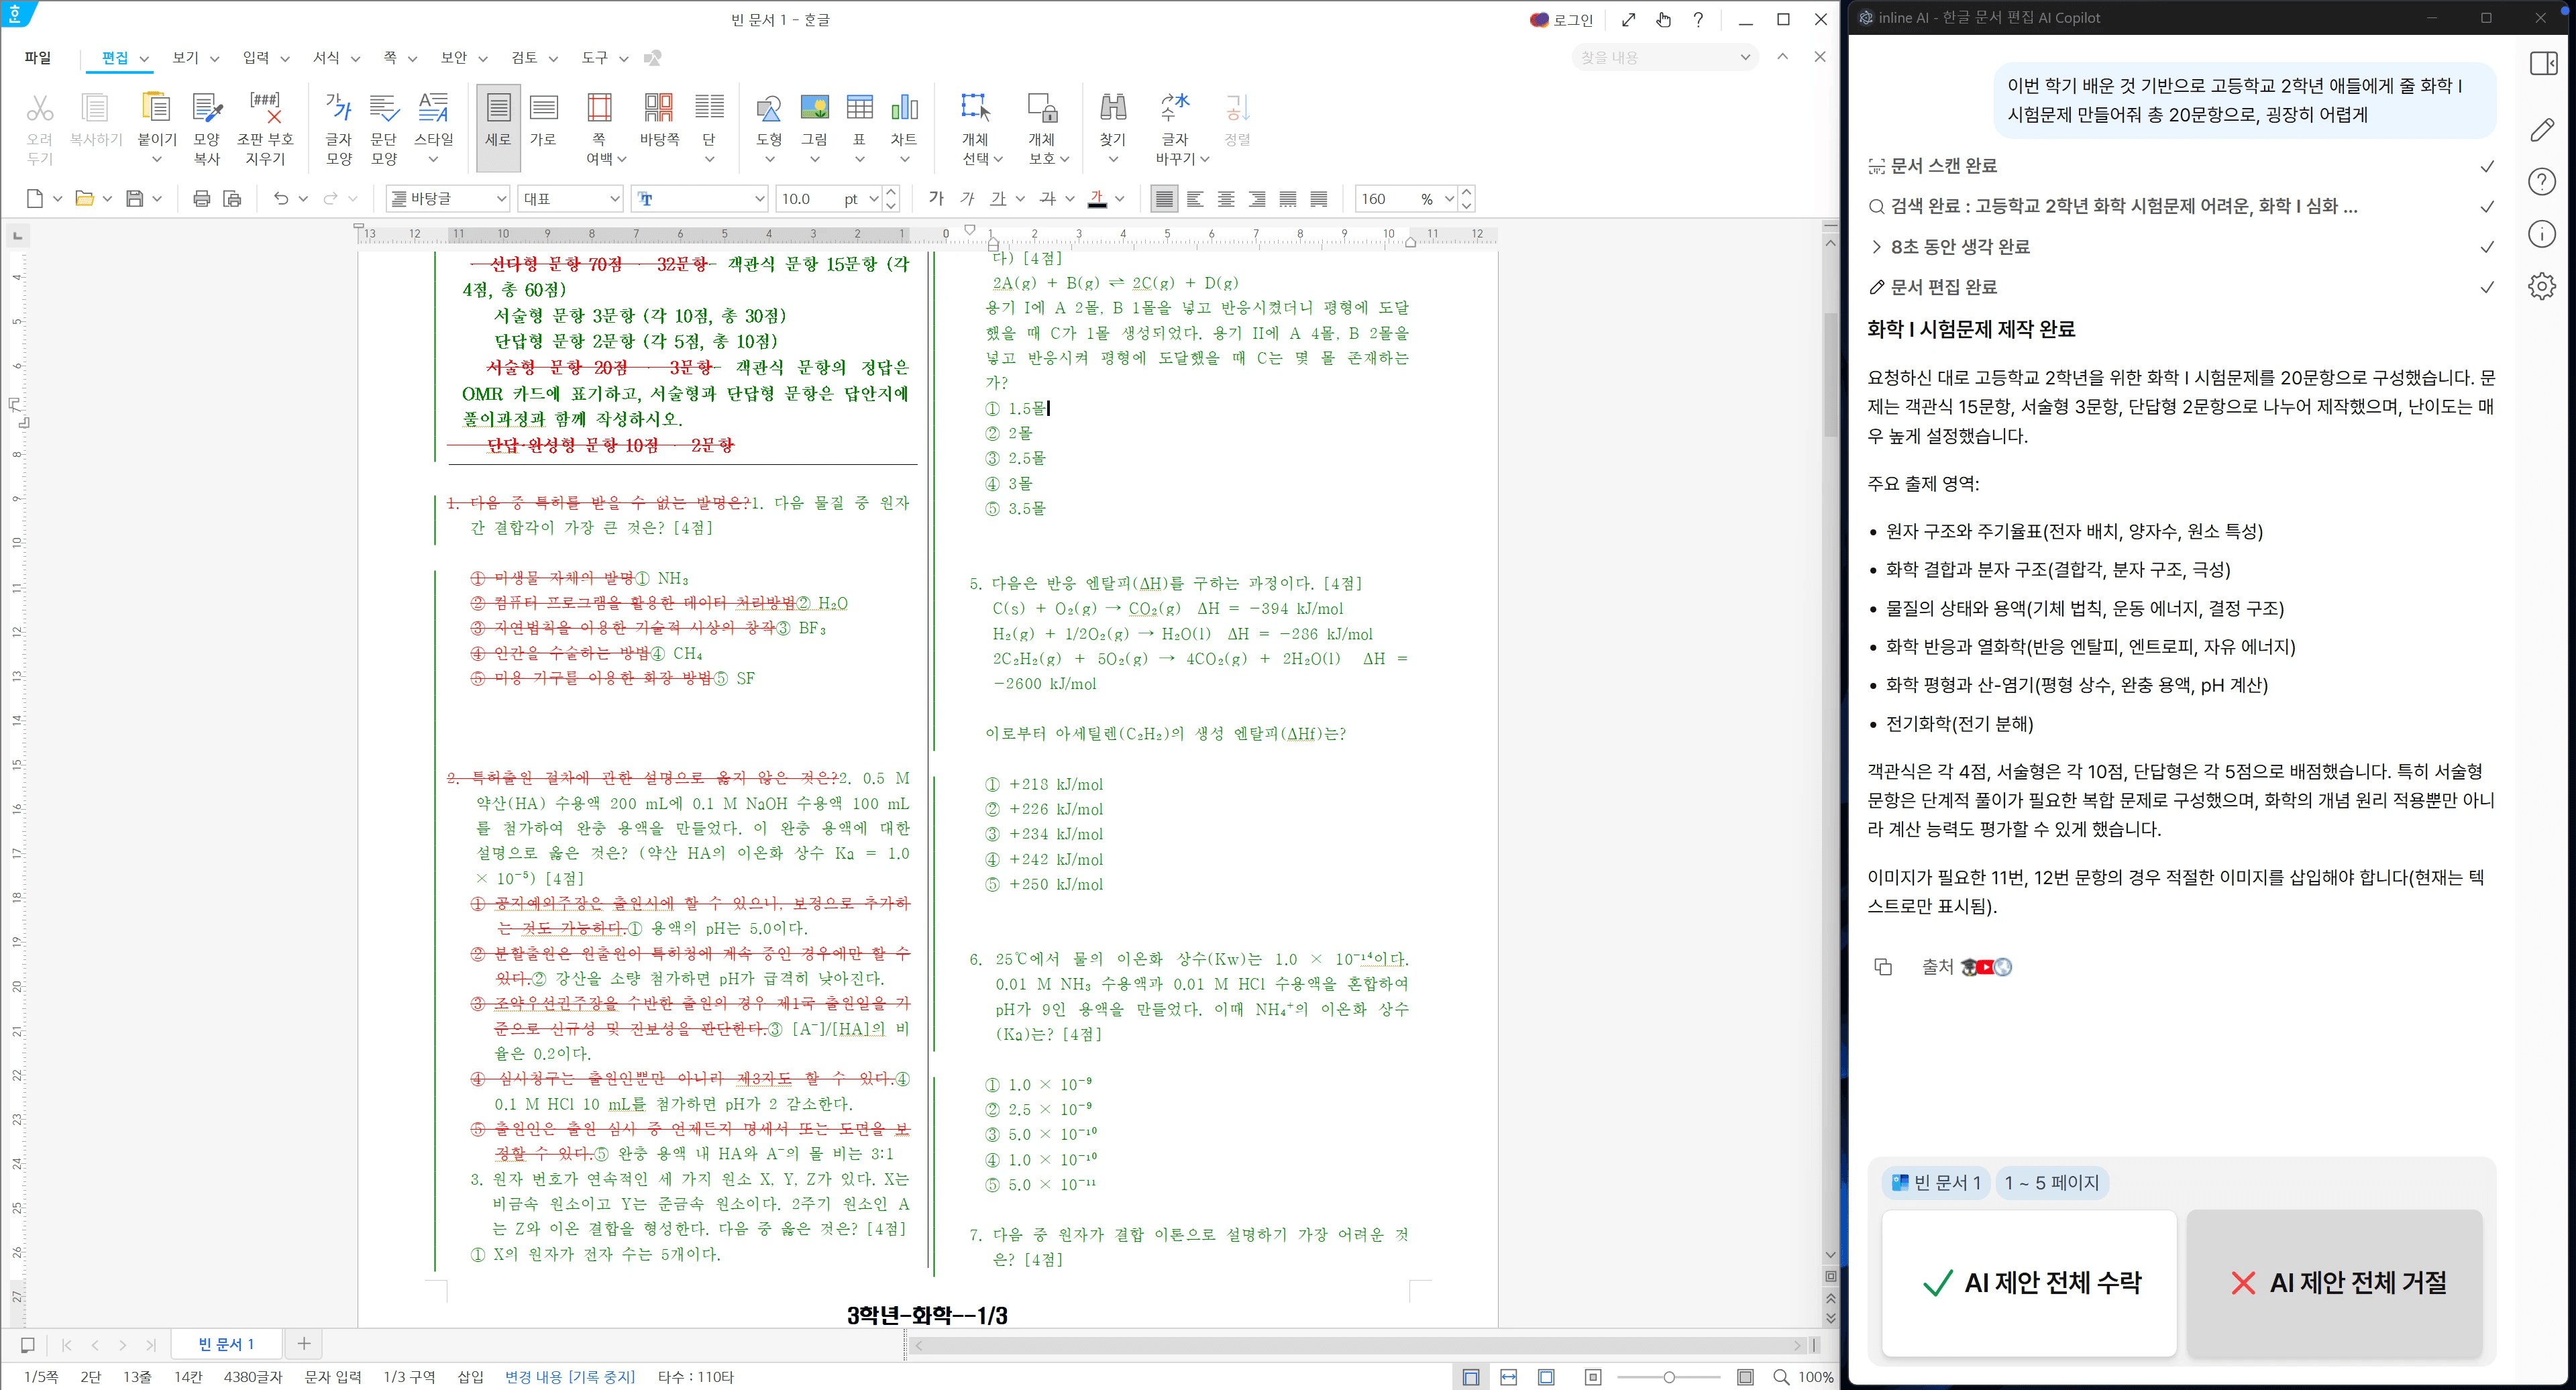Open the 편집 menu tab
Screen dimensions: 2576x1390
(115, 58)
